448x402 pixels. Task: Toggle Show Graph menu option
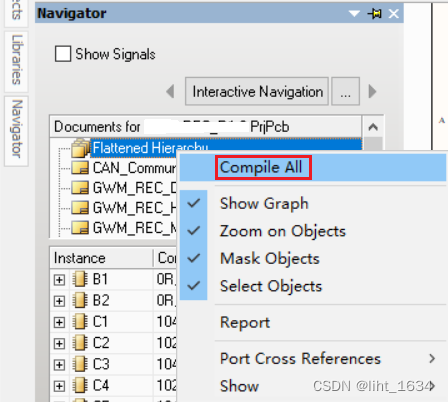click(x=313, y=203)
